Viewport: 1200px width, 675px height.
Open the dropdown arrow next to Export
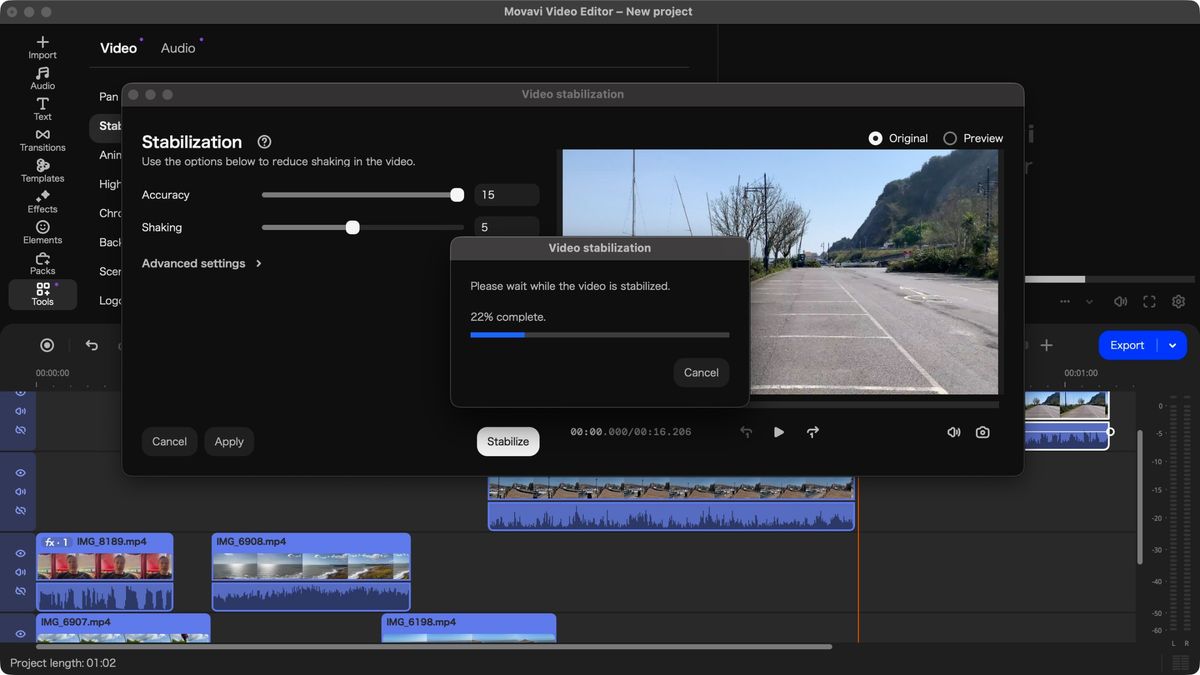(1173, 345)
